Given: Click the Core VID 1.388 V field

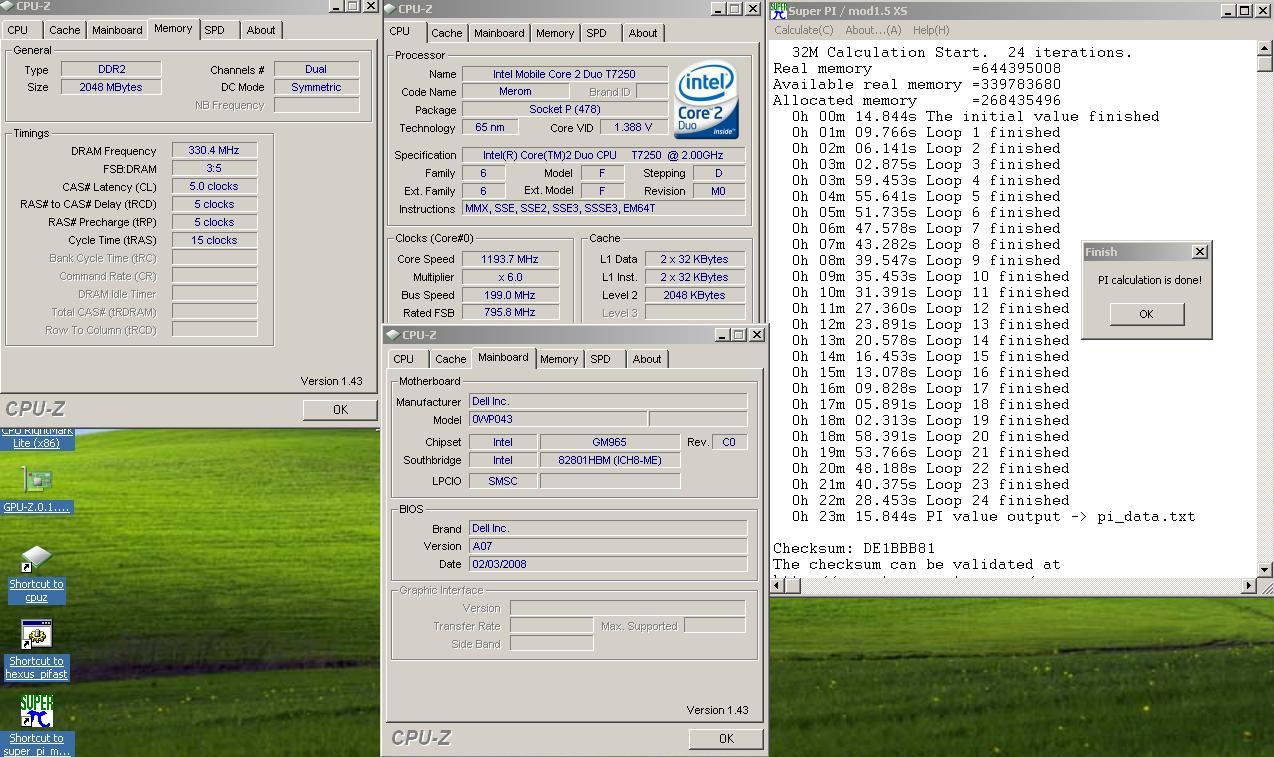Looking at the screenshot, I should [x=633, y=128].
